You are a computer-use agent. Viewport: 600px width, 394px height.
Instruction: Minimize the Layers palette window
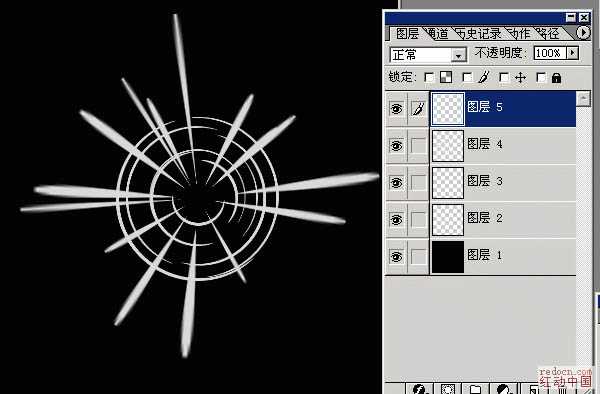click(x=571, y=17)
